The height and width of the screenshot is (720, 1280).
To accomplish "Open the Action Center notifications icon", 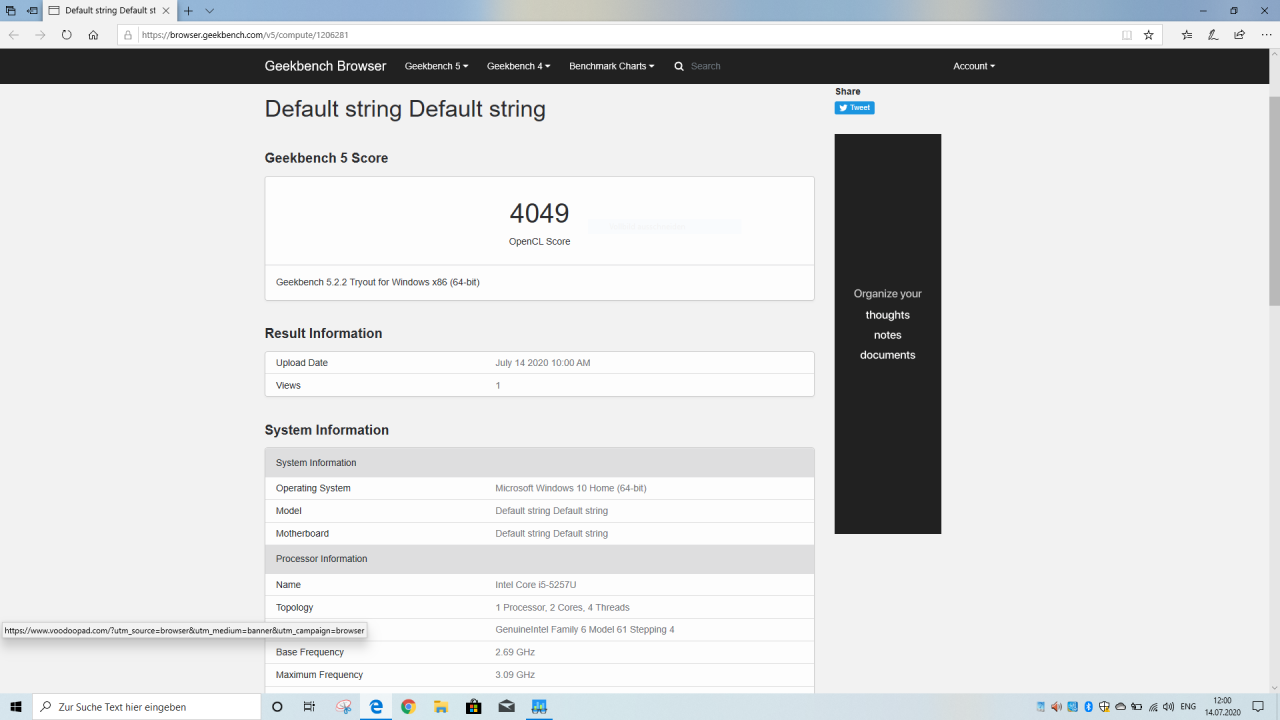I will tap(1259, 707).
